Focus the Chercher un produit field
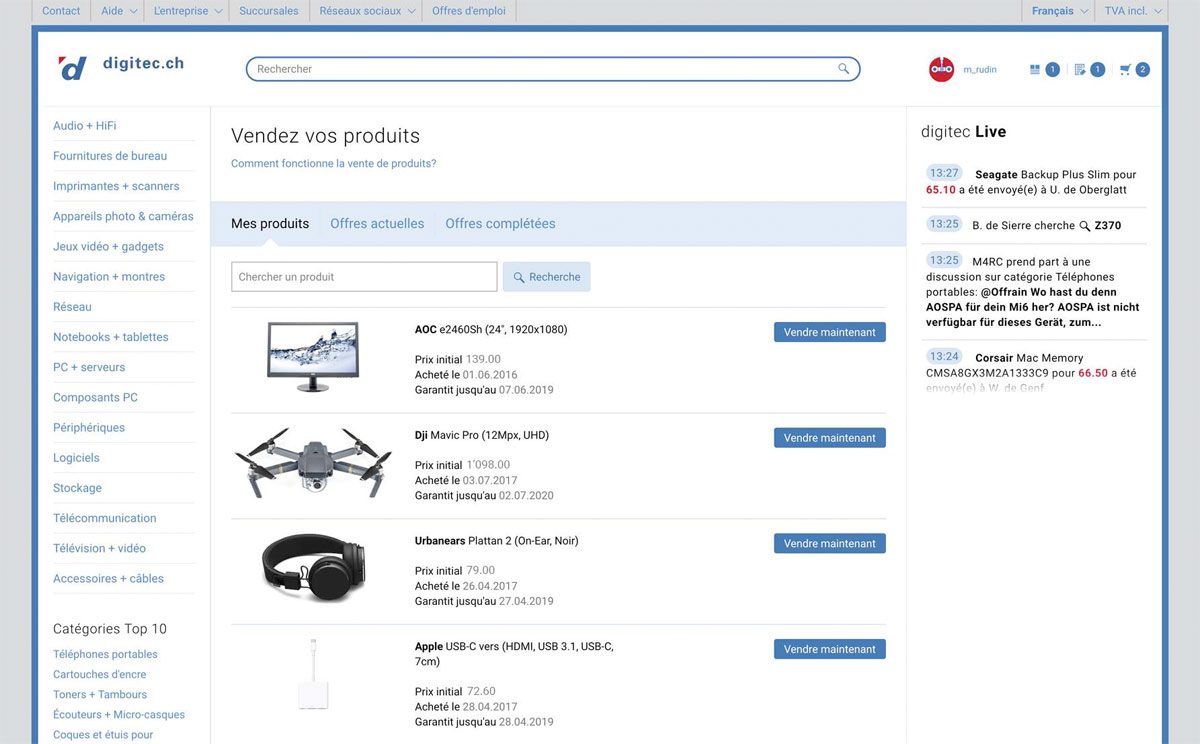The height and width of the screenshot is (744, 1200). pos(364,277)
